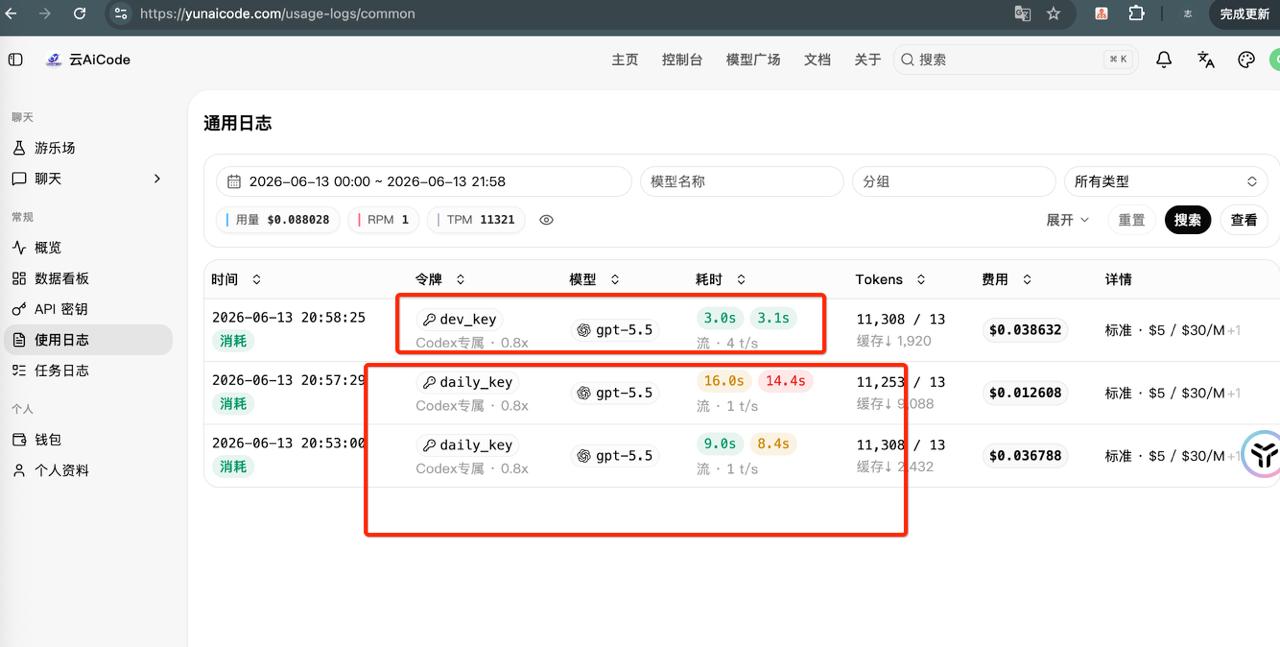
Task: Click the 查看 button
Action: click(1244, 220)
